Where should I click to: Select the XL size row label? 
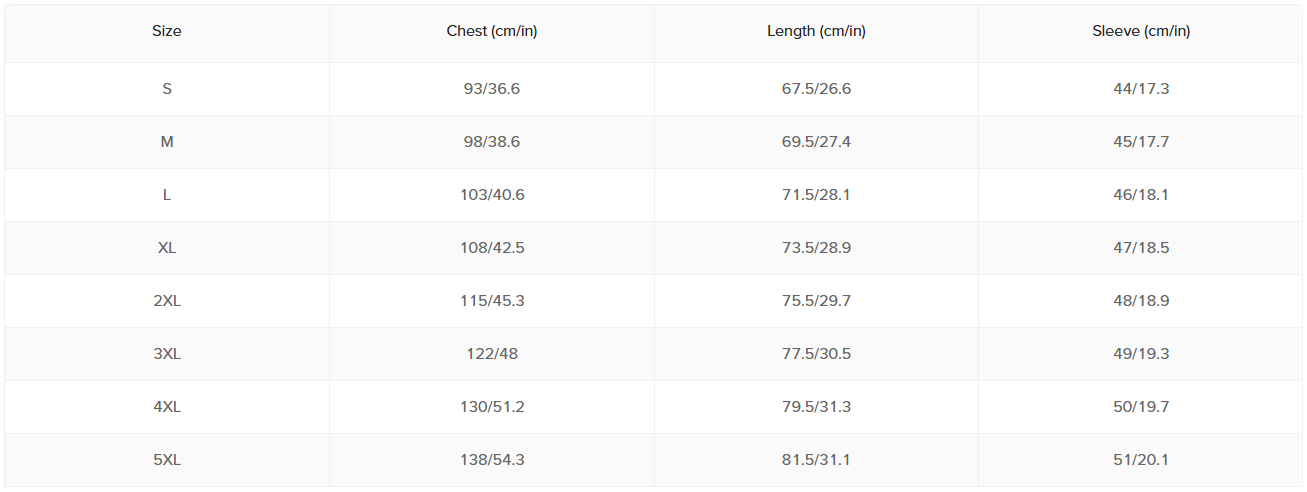point(167,248)
